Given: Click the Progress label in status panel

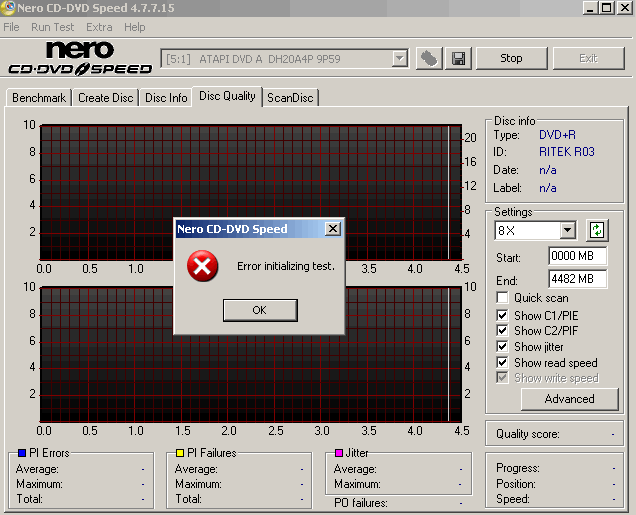Looking at the screenshot, I should 518,468.
